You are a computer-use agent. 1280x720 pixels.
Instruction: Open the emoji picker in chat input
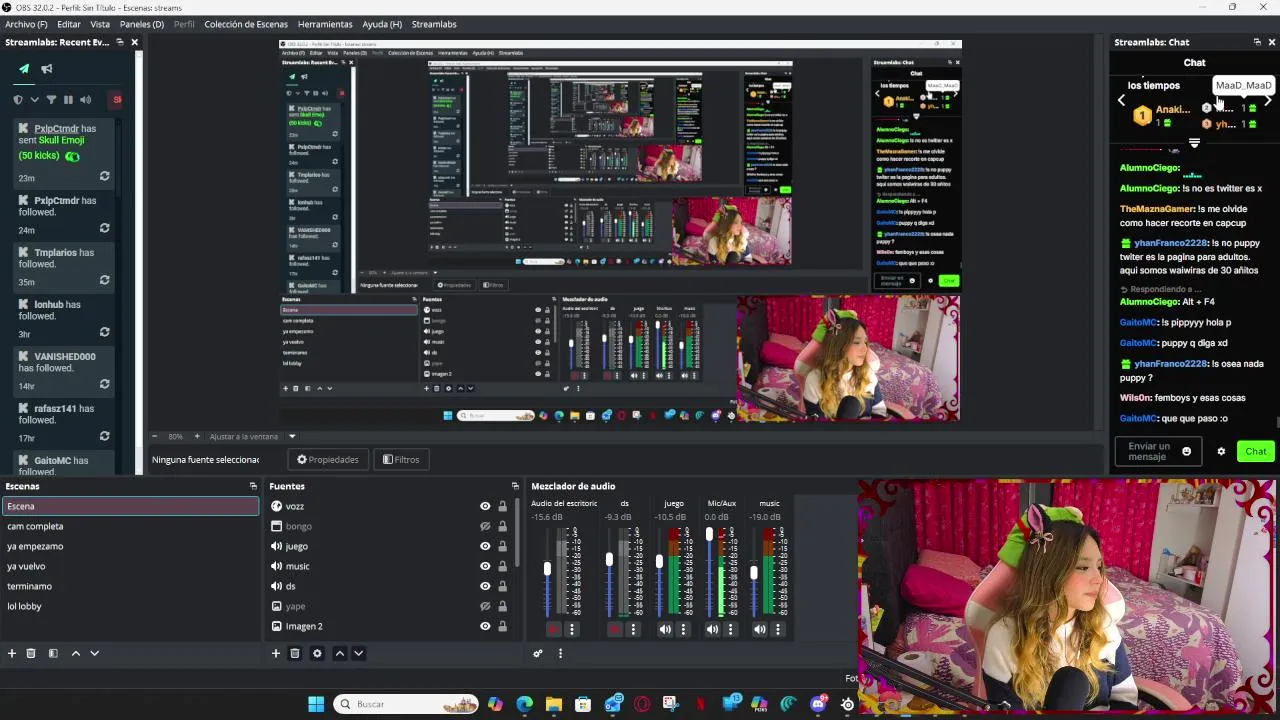(1187, 451)
